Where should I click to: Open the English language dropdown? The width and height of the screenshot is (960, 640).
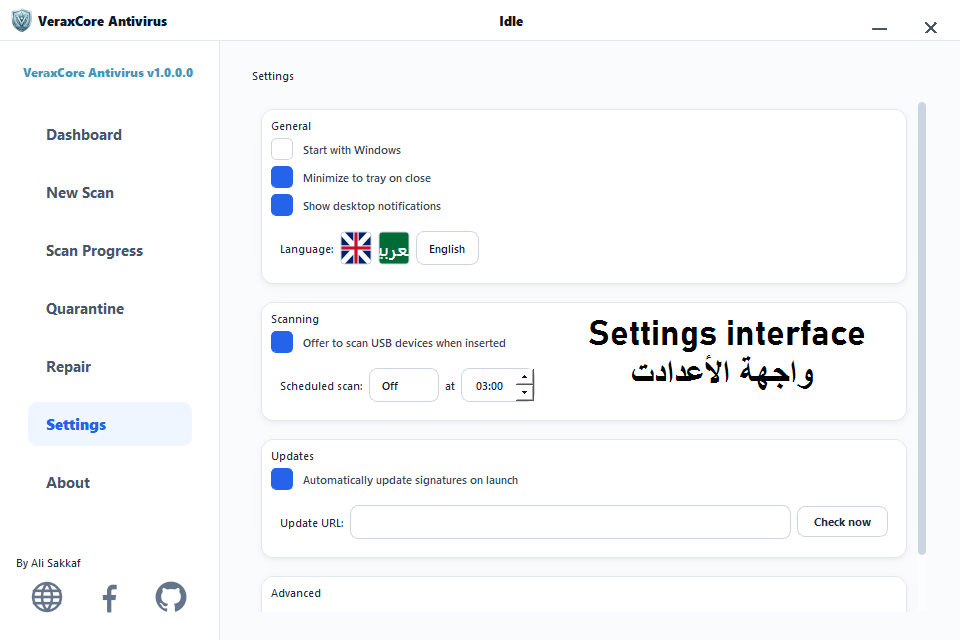[448, 249]
